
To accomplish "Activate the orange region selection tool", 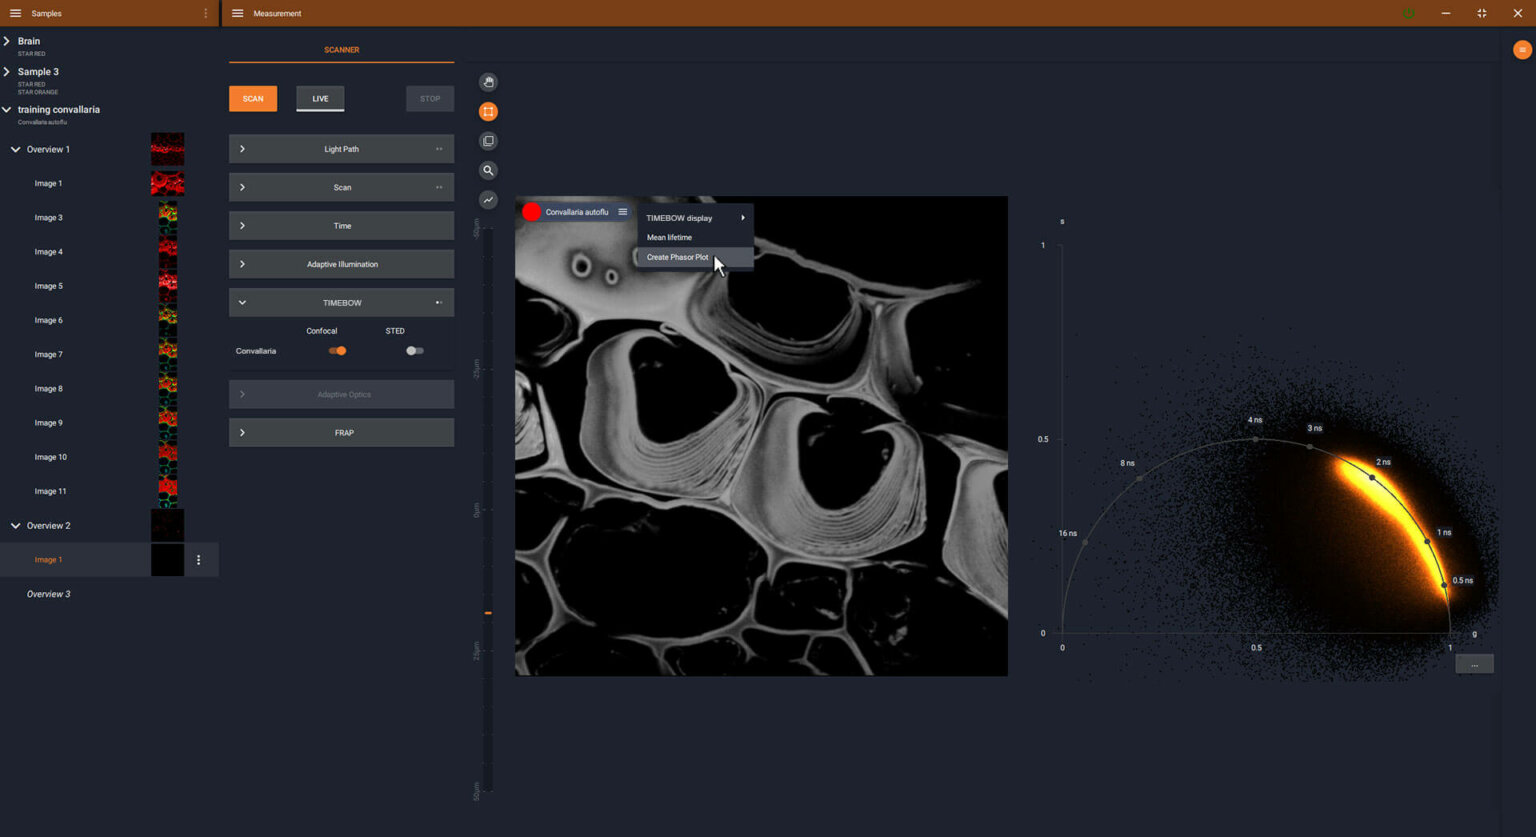I will click(488, 112).
